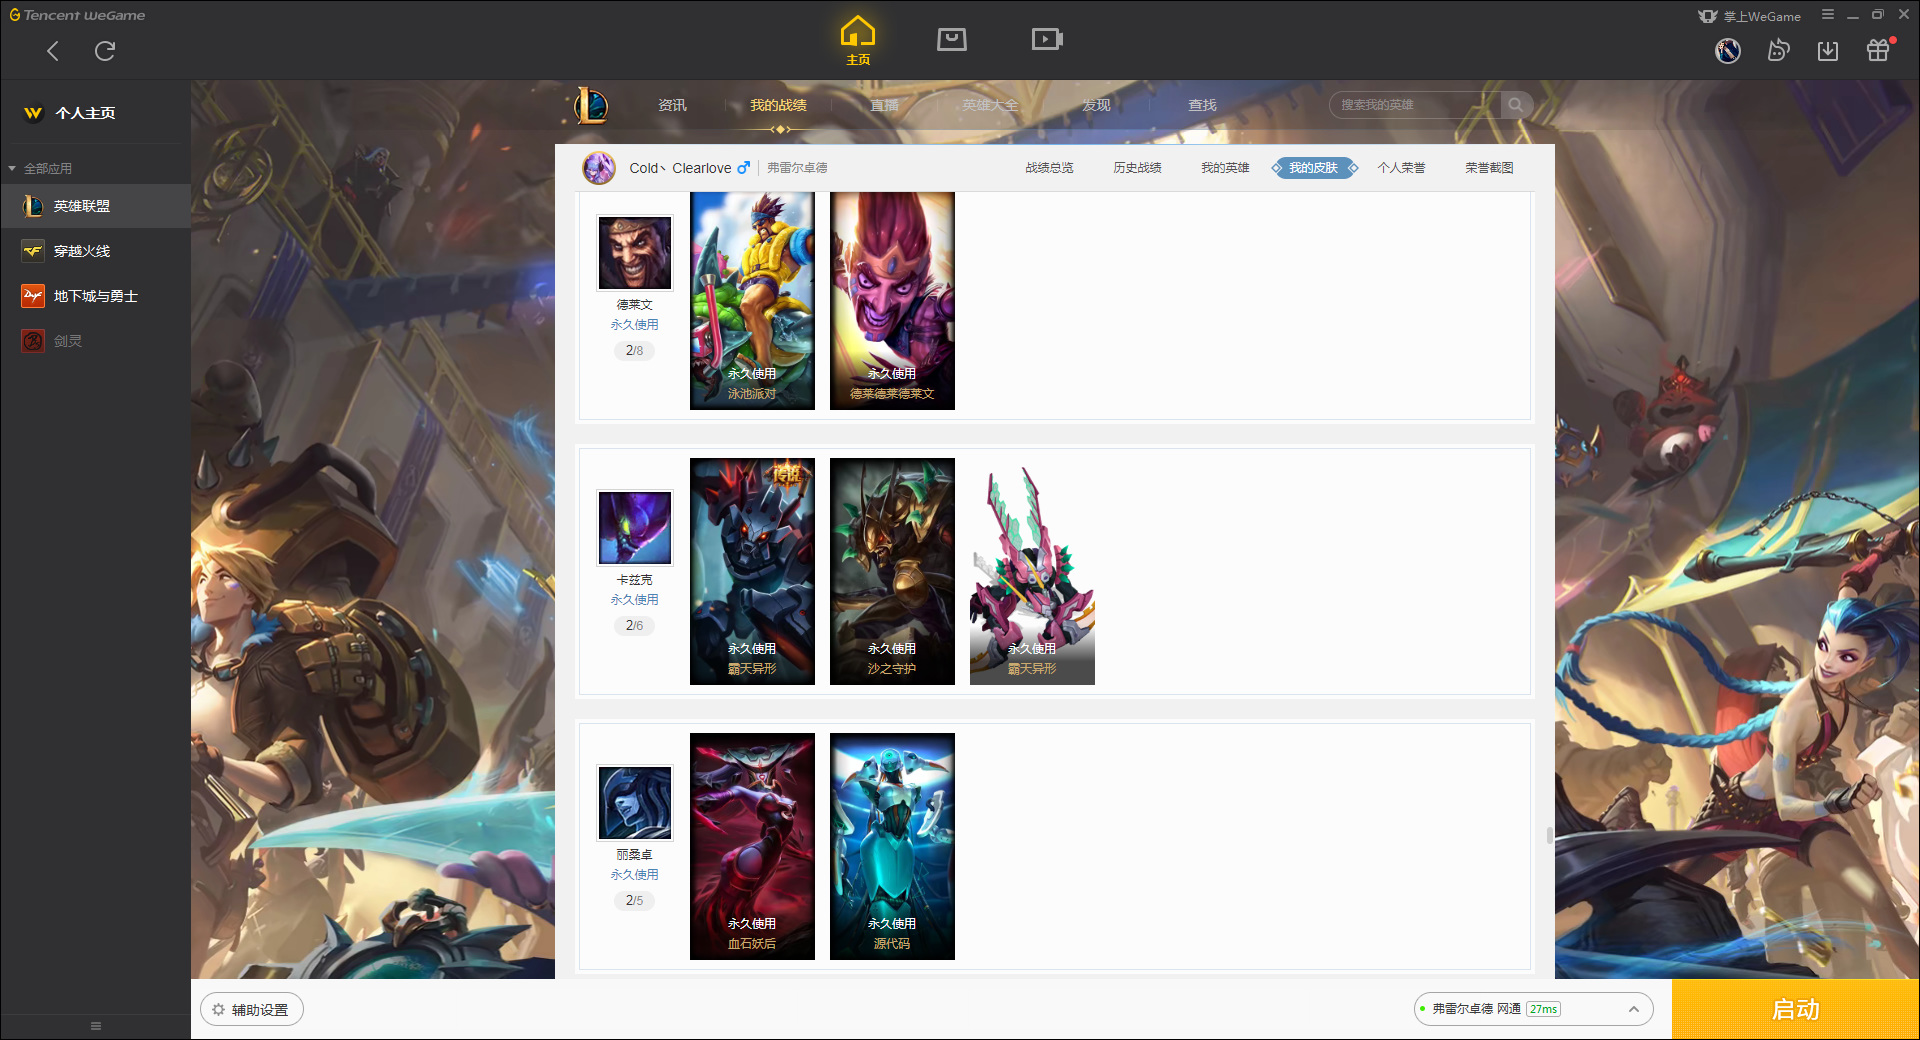The image size is (1920, 1040).
Task: Open the 我的战绩 tab
Action: tap(778, 105)
